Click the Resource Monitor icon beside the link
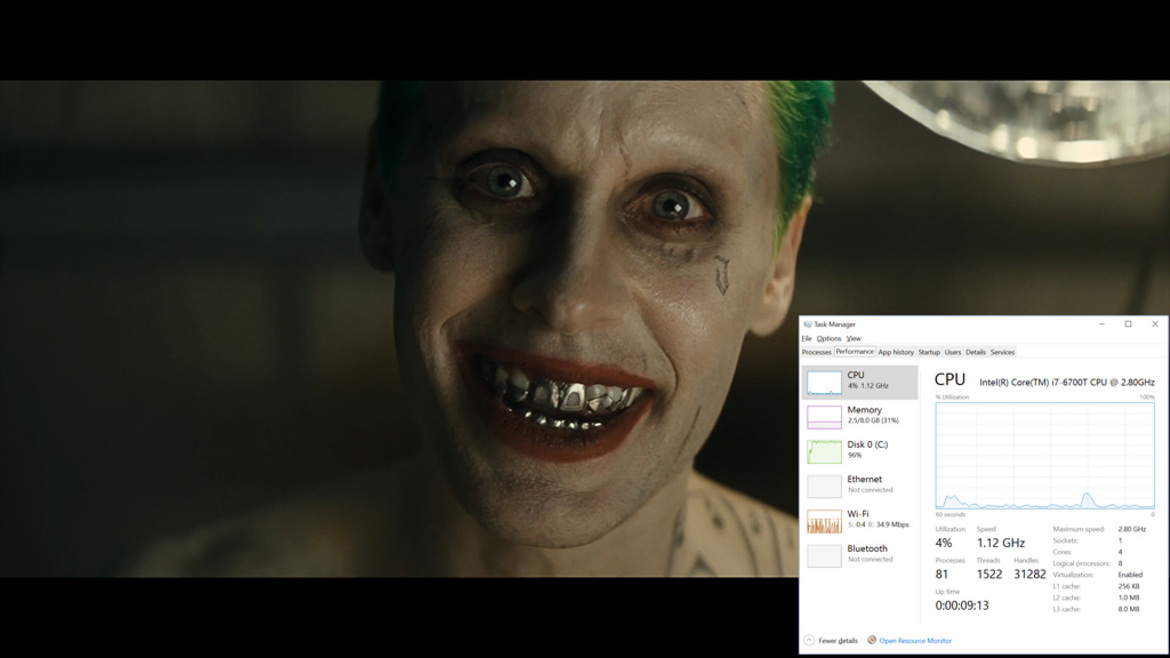The width and height of the screenshot is (1170, 658). (872, 640)
